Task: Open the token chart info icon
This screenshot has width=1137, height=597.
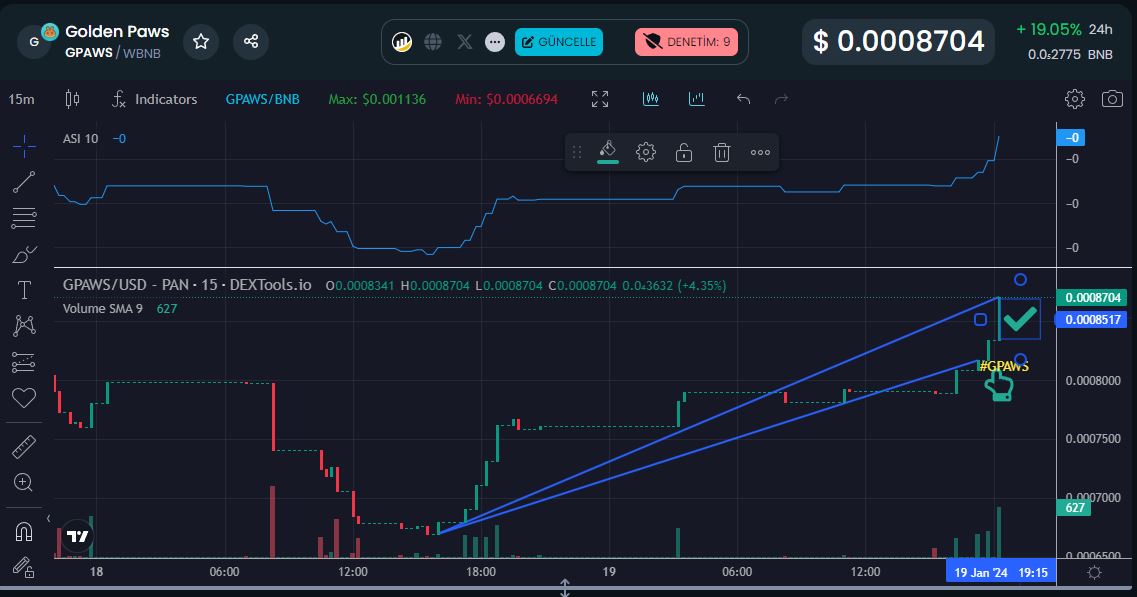Action: 402,42
